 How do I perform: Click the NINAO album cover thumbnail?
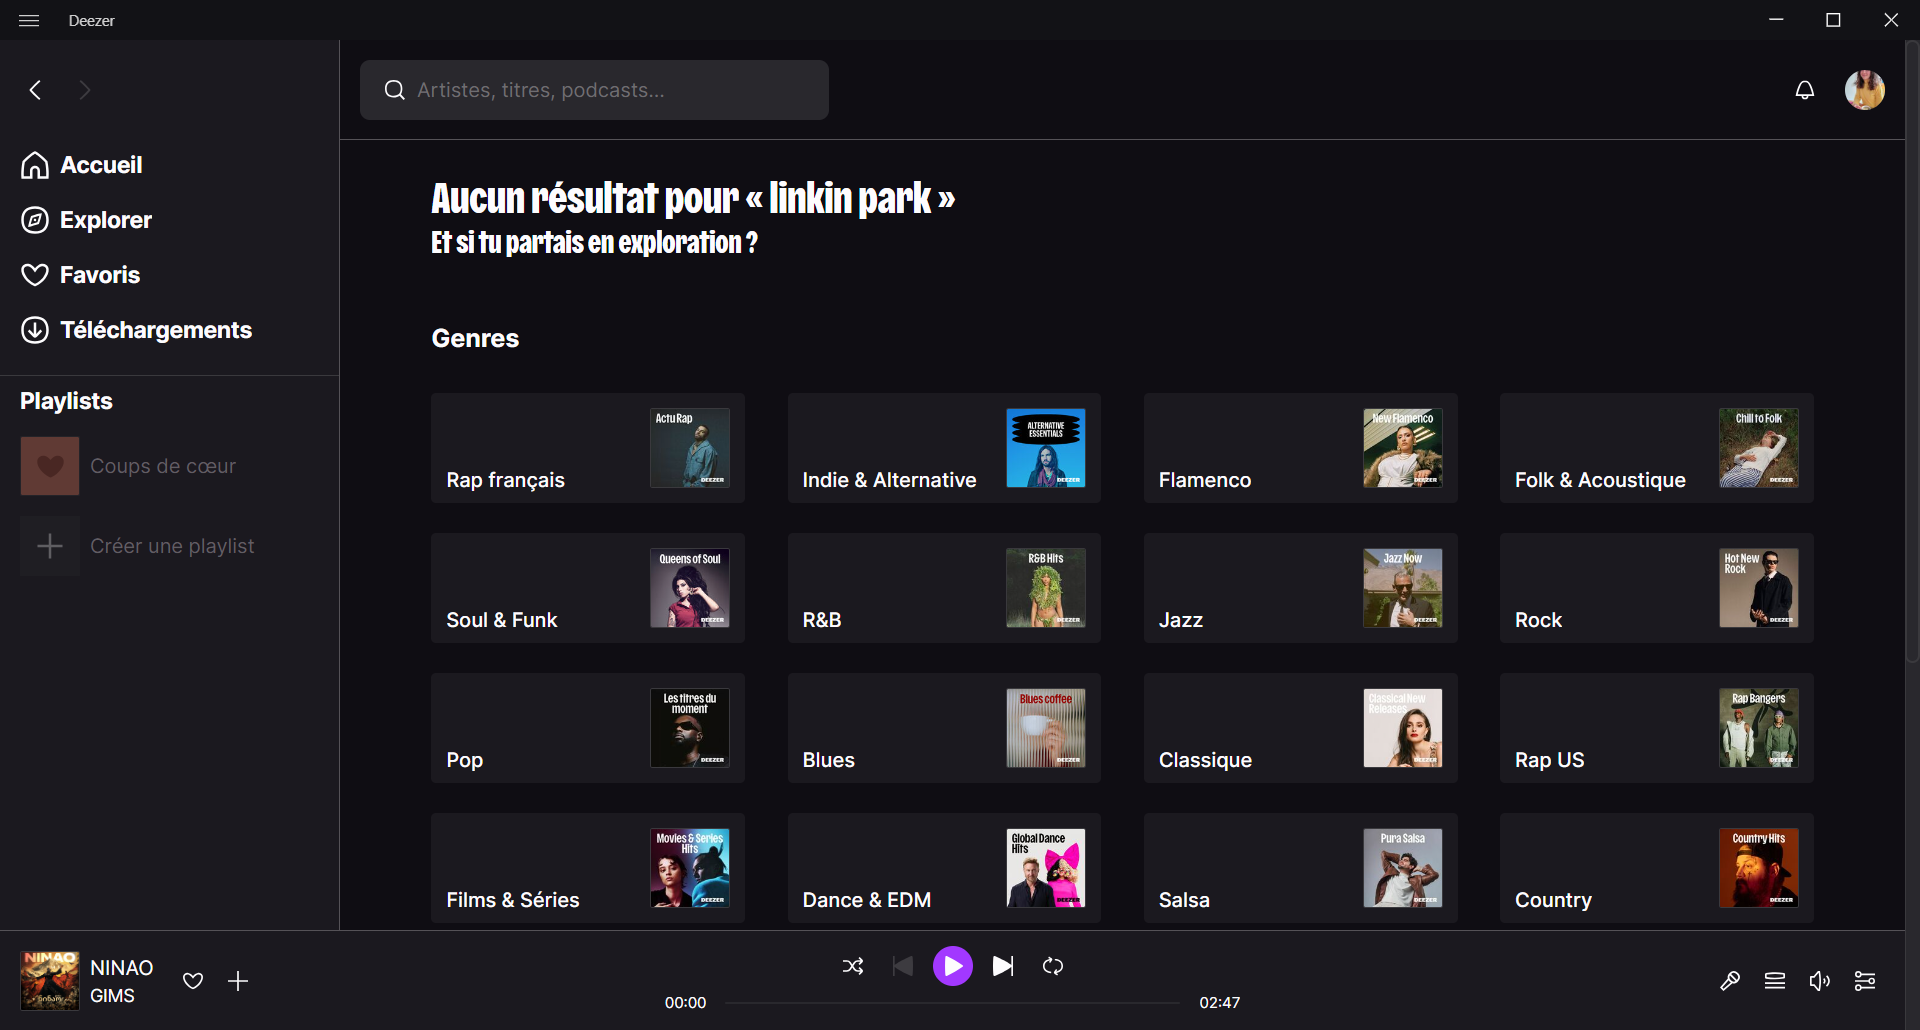click(x=50, y=981)
